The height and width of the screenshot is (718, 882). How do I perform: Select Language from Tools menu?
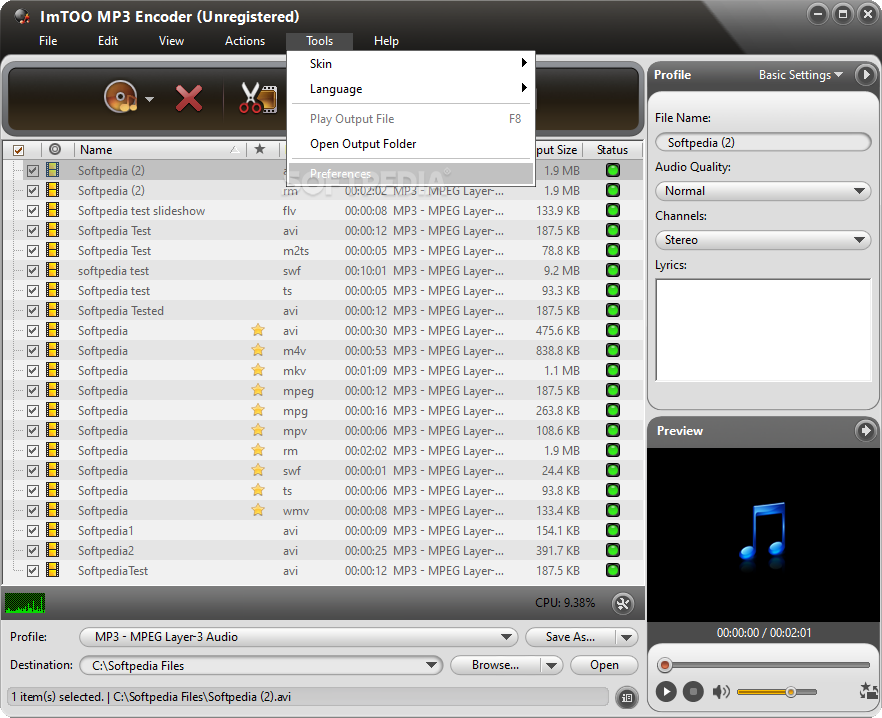411,89
